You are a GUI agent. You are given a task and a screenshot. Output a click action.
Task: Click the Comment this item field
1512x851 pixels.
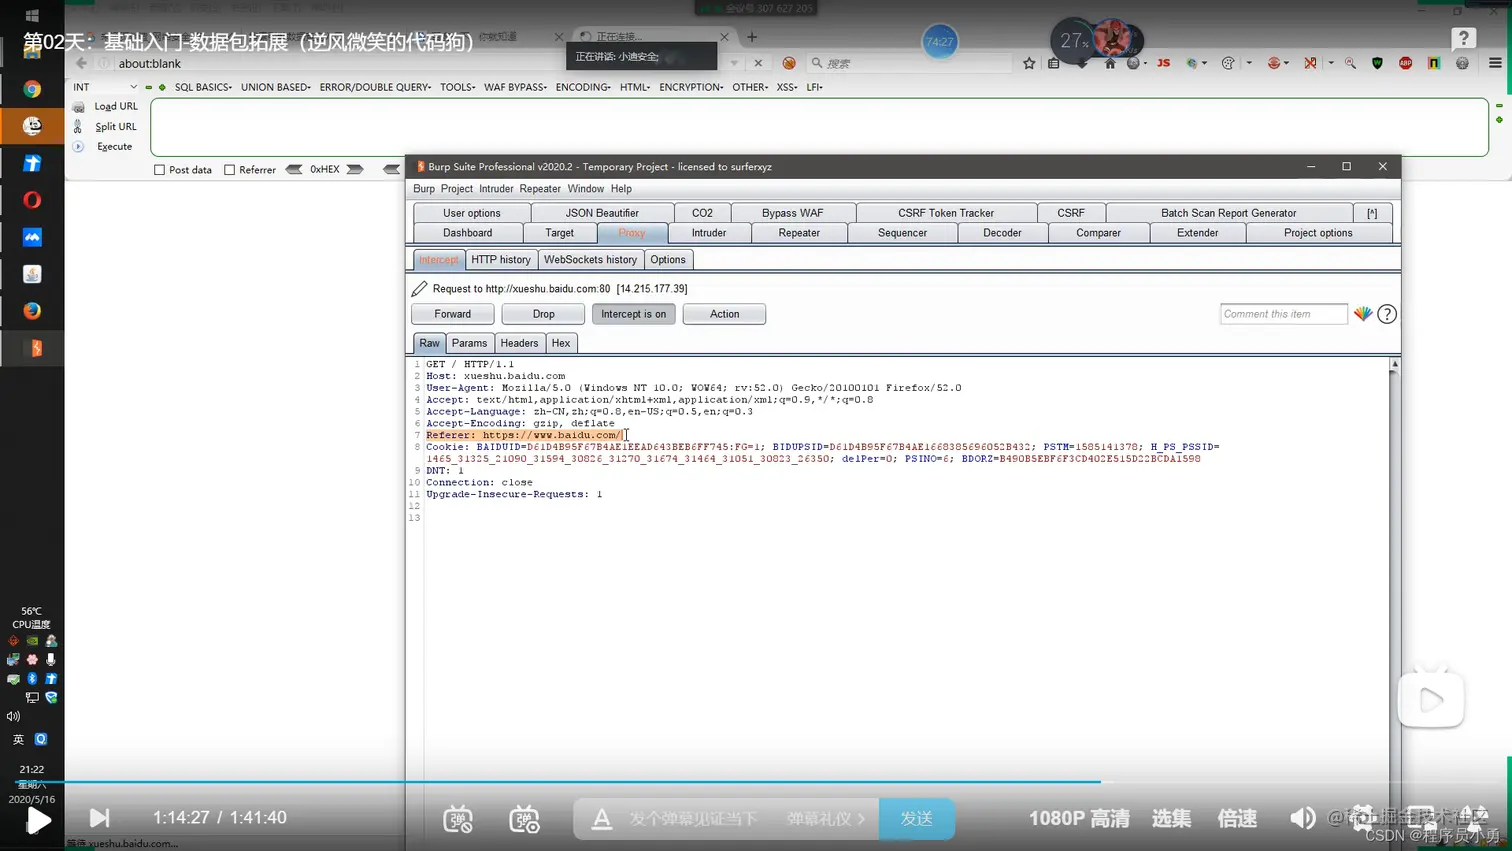coord(1284,314)
